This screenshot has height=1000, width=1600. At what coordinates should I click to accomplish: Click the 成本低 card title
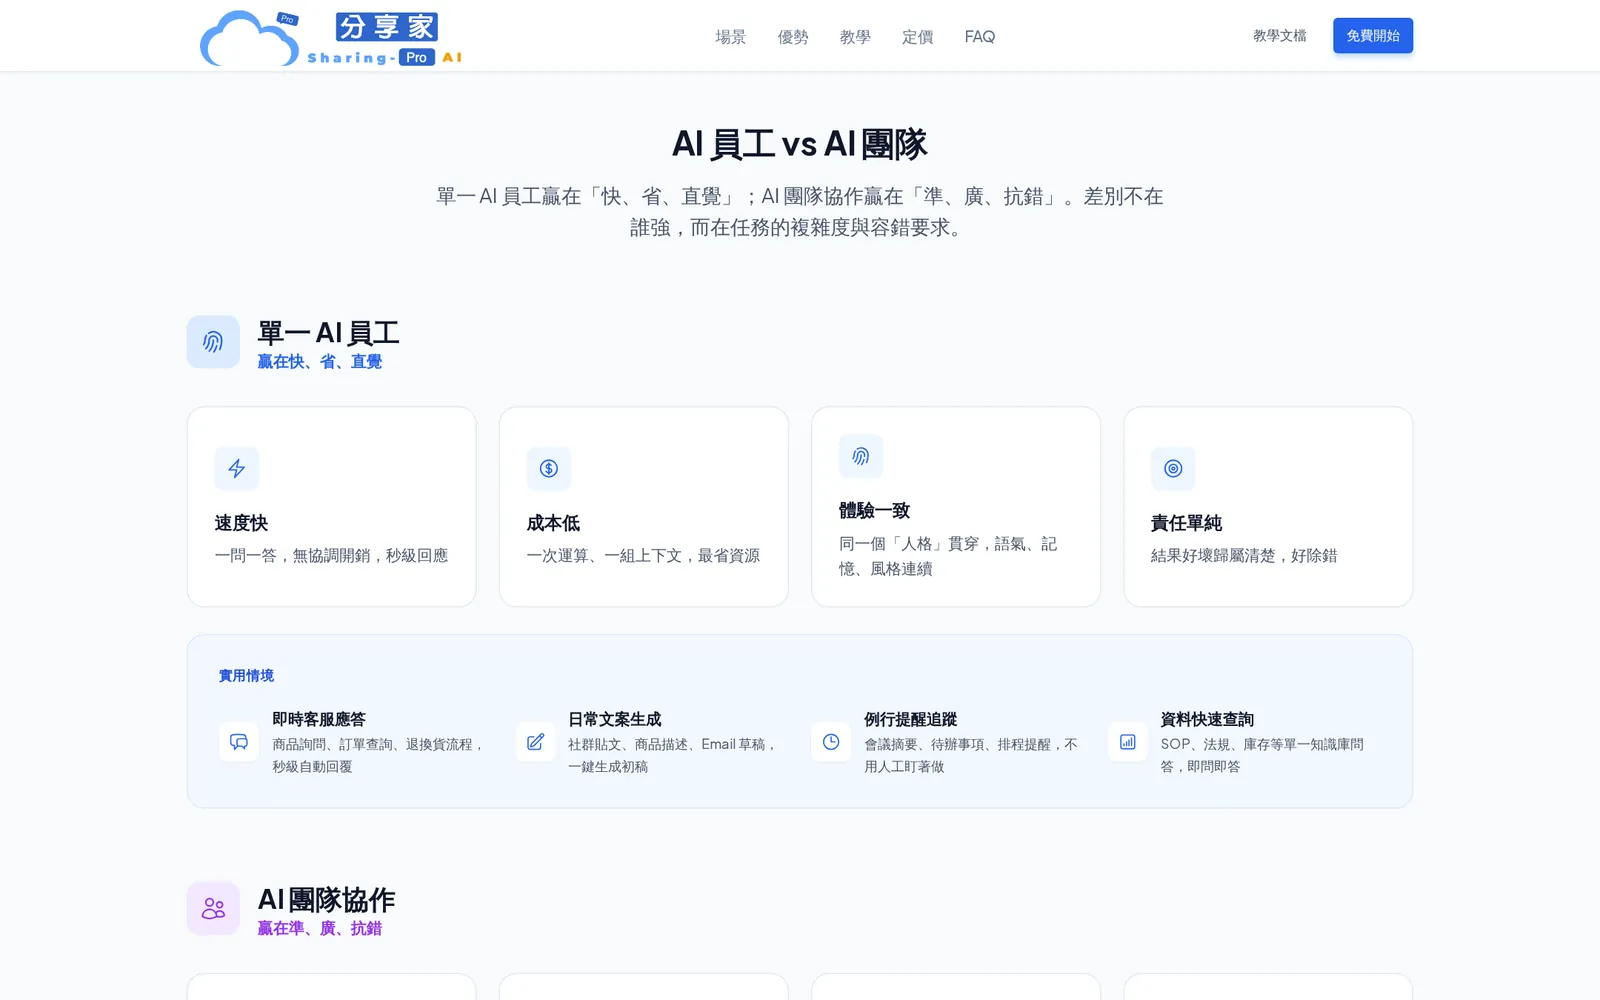coord(553,523)
